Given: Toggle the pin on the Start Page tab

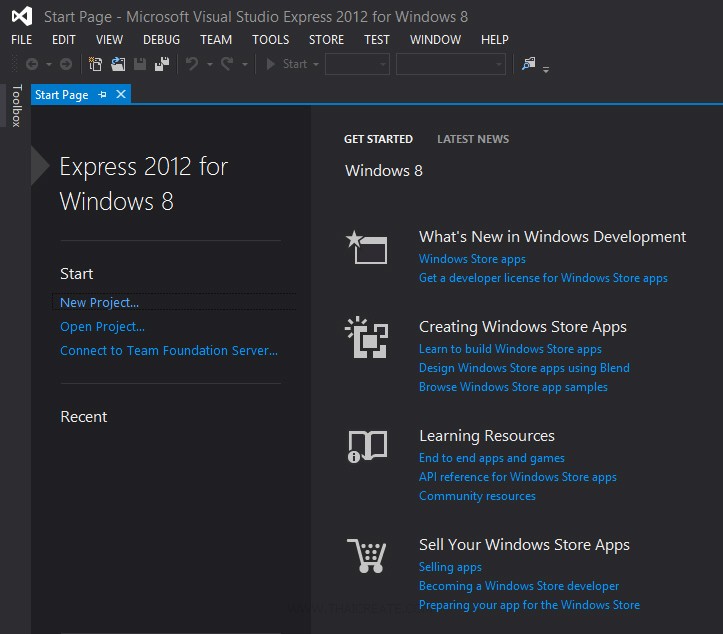Looking at the screenshot, I should point(102,95).
